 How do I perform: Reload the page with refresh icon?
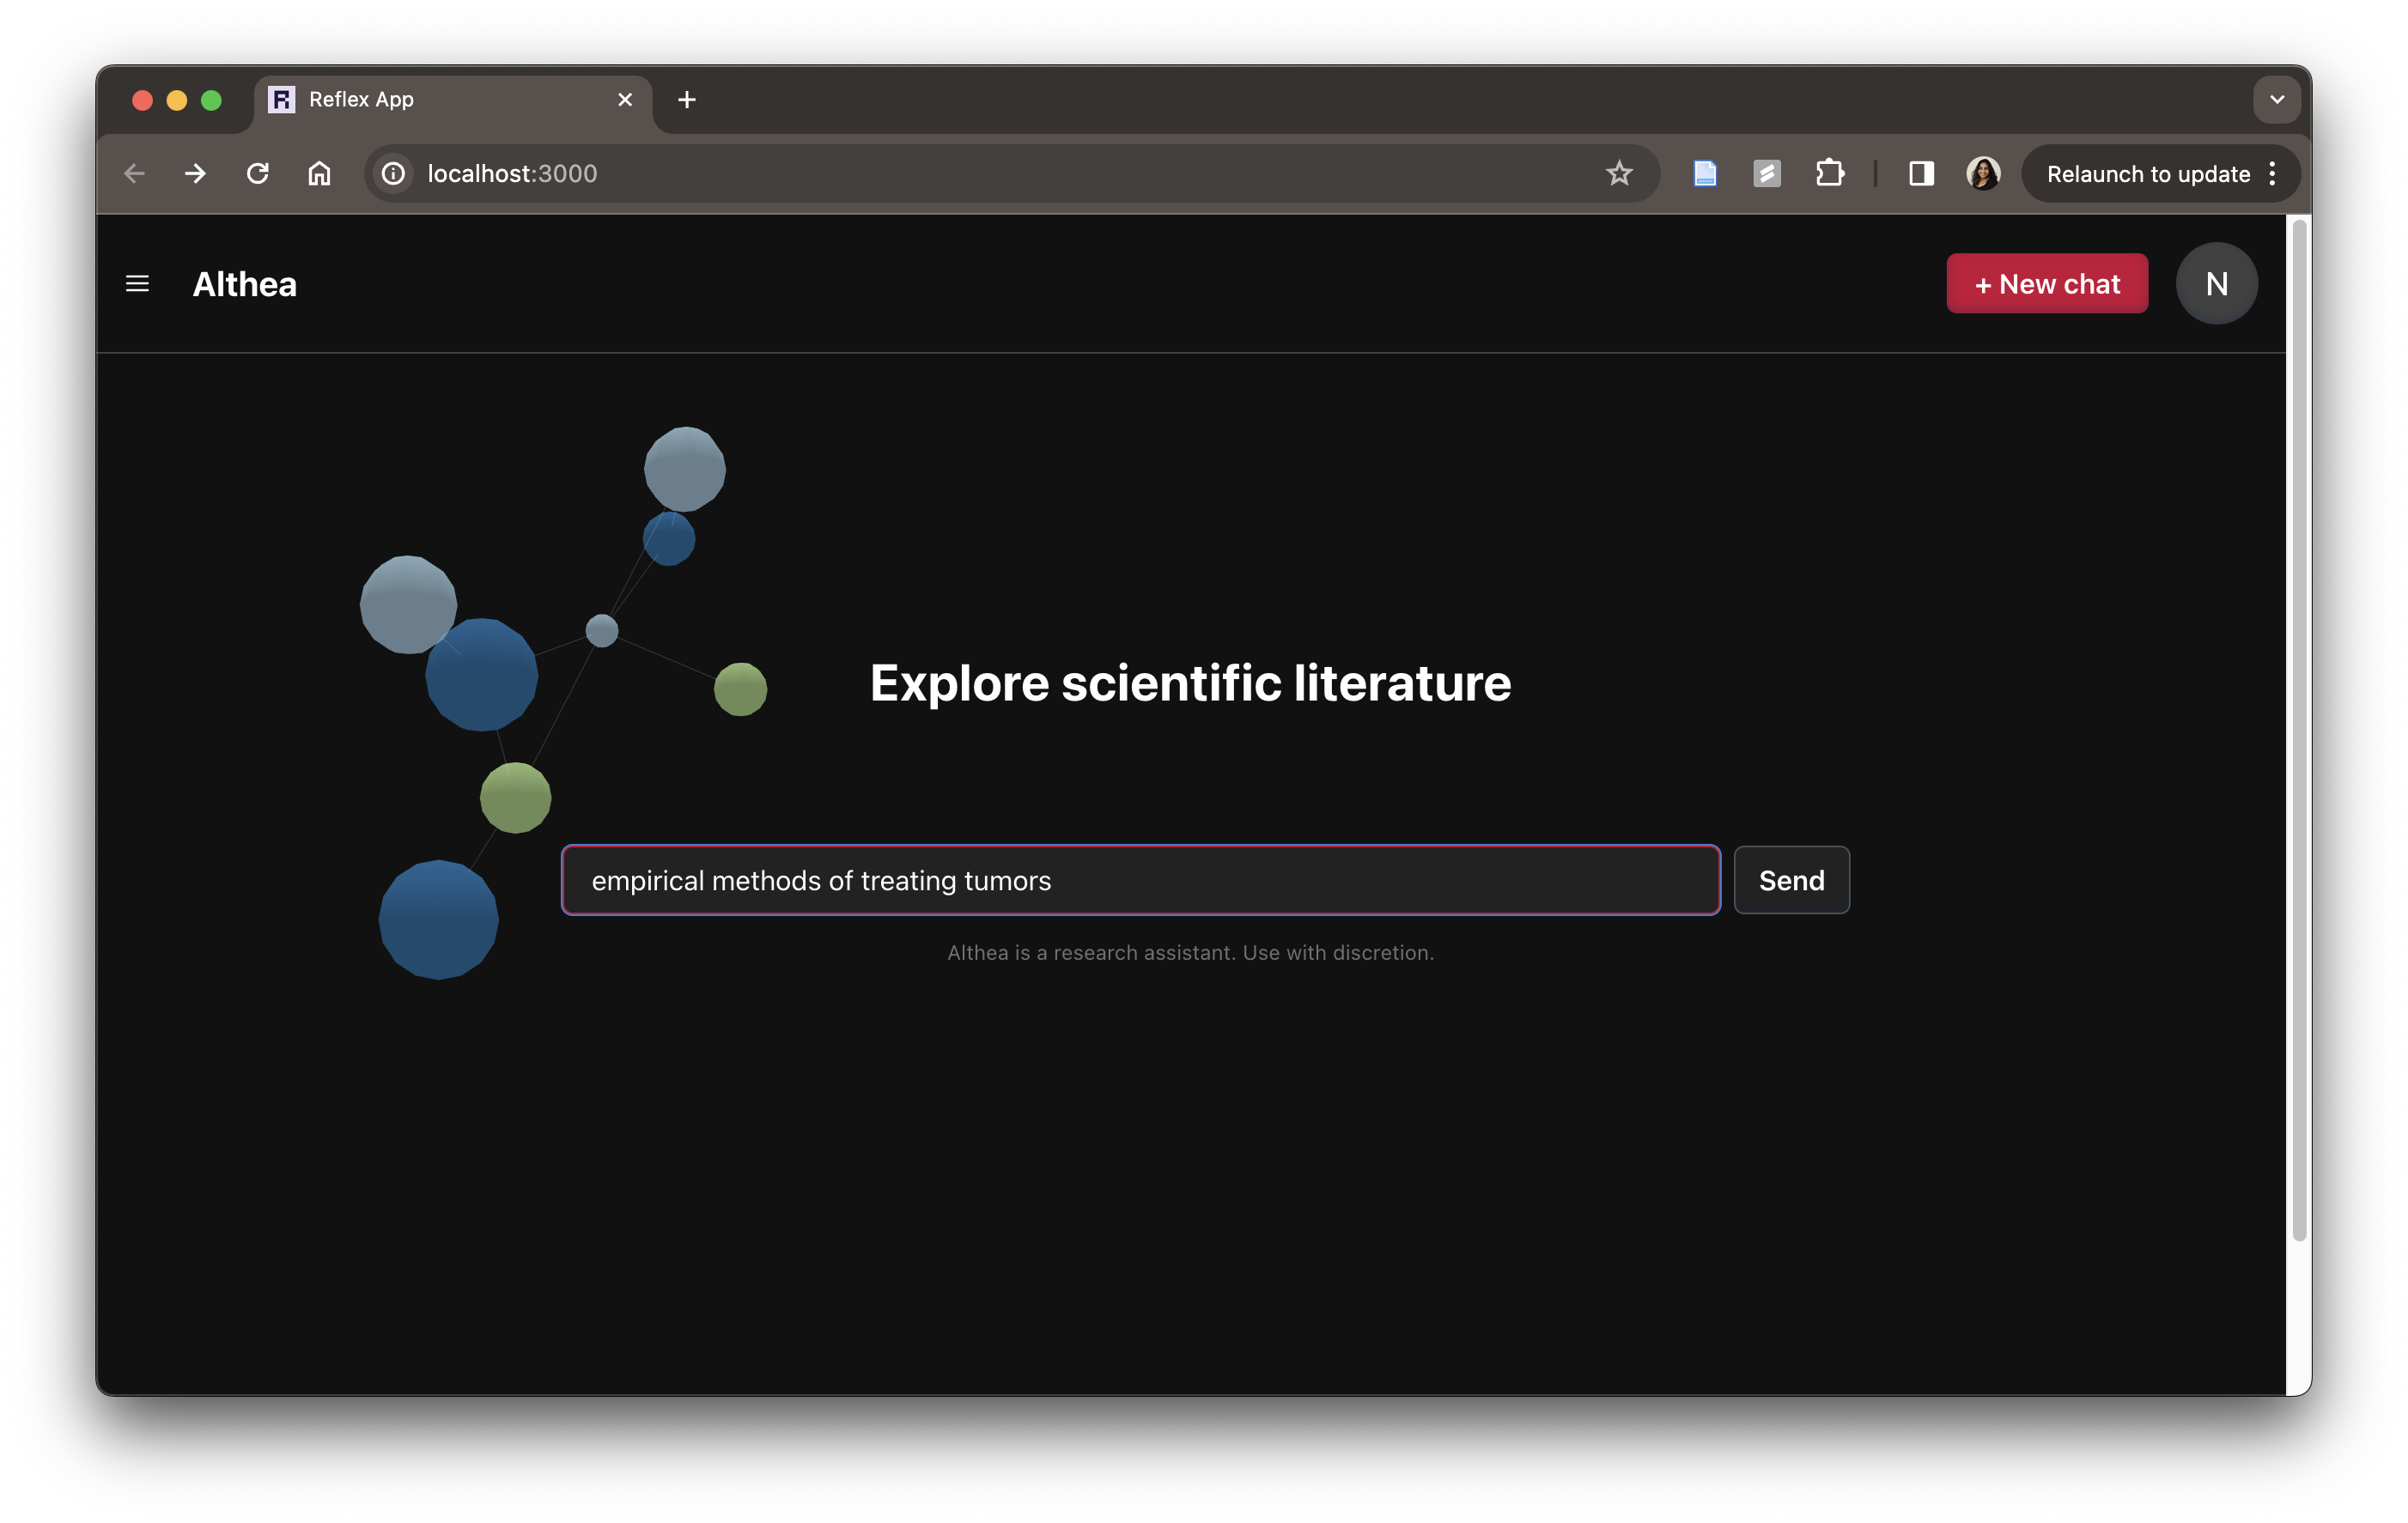click(x=257, y=174)
